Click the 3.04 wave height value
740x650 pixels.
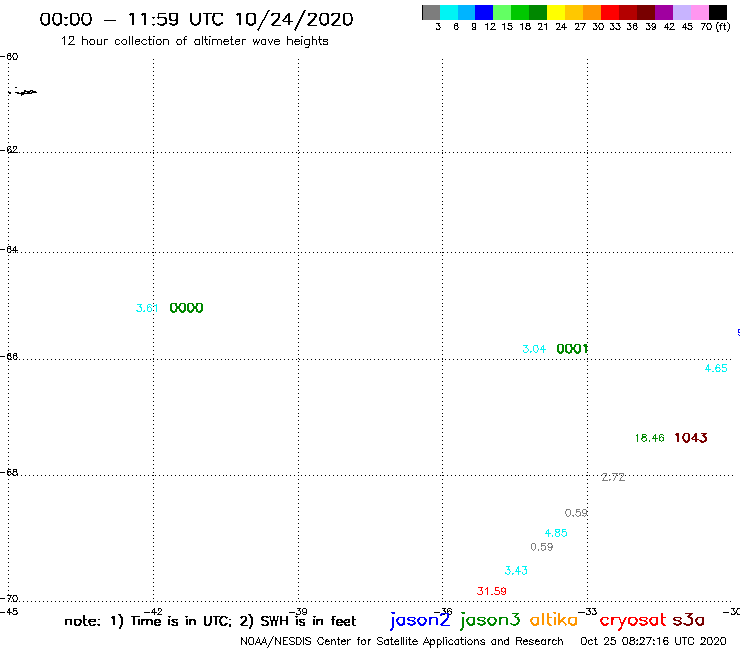pyautogui.click(x=534, y=349)
